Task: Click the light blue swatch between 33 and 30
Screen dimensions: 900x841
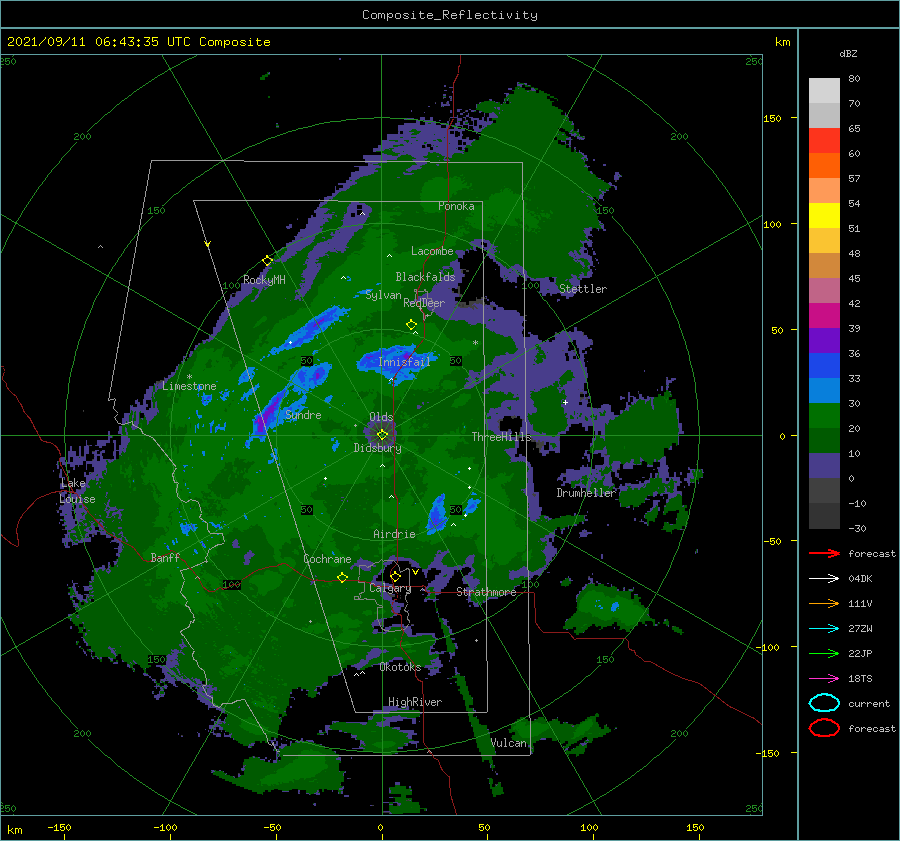Action: point(824,390)
